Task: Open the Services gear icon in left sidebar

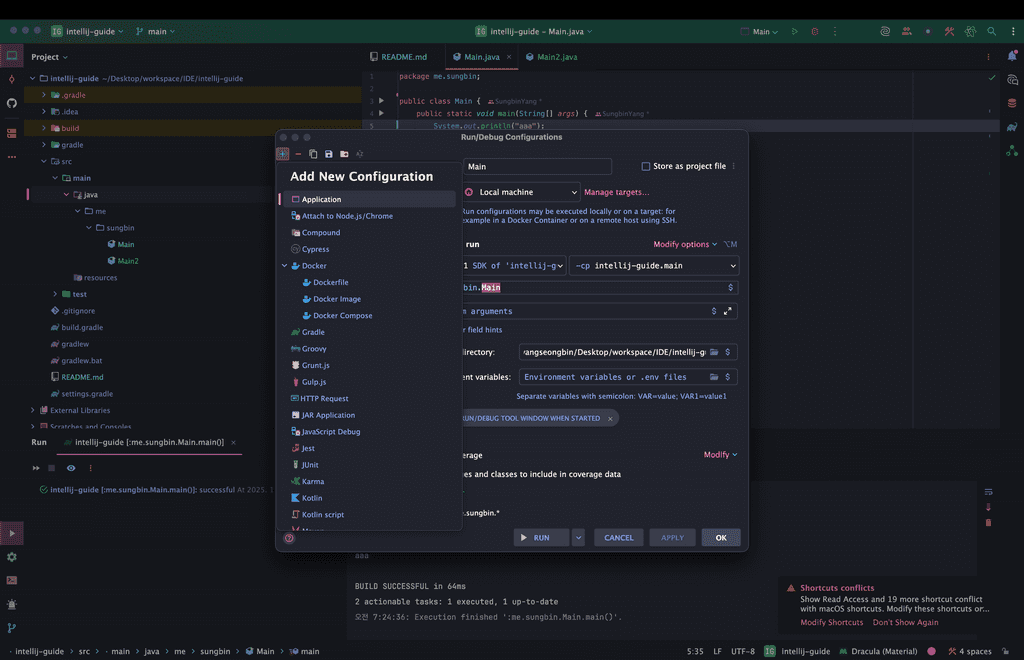Action: point(12,557)
